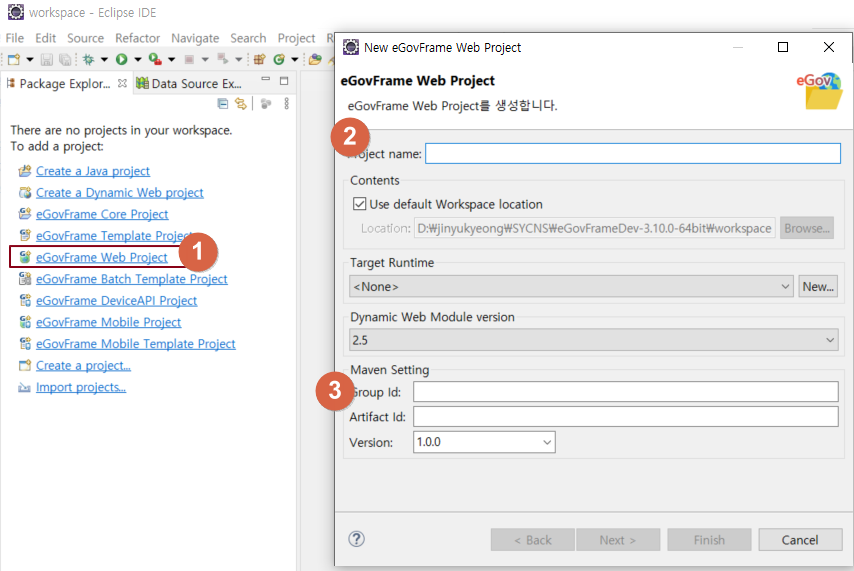Open the Project menu

[296, 38]
